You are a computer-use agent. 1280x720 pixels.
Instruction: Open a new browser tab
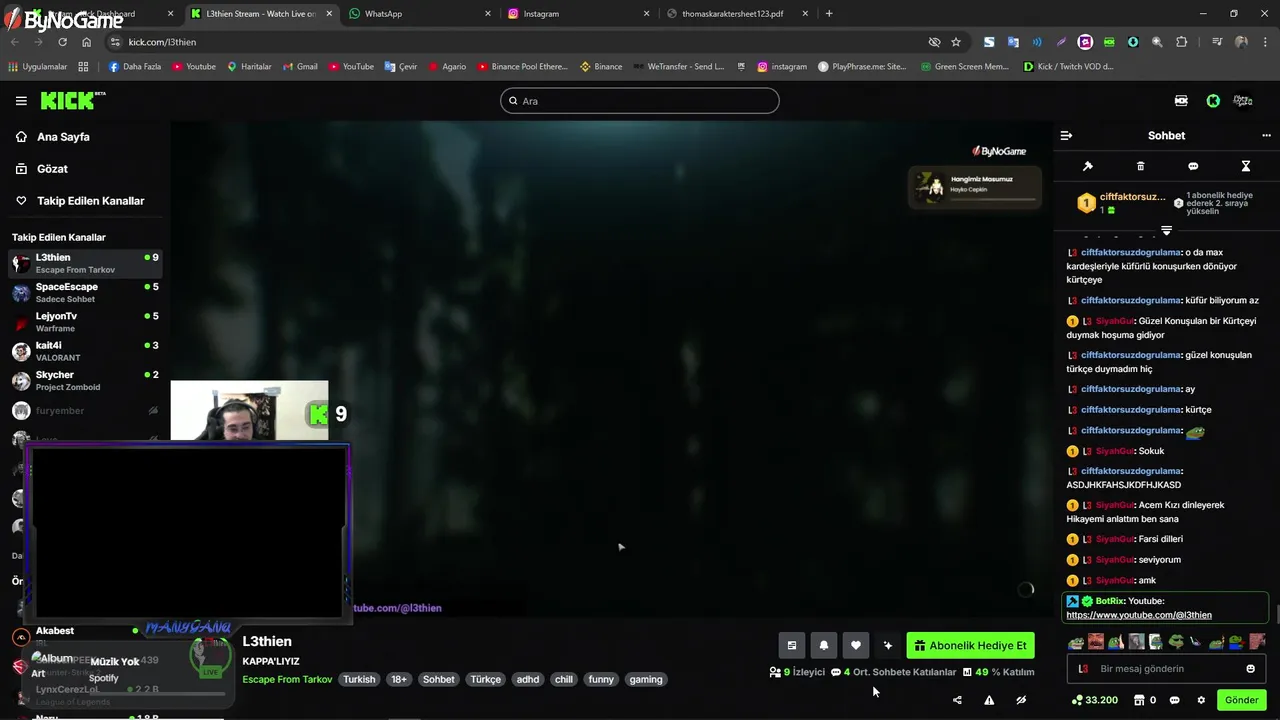pyautogui.click(x=829, y=14)
